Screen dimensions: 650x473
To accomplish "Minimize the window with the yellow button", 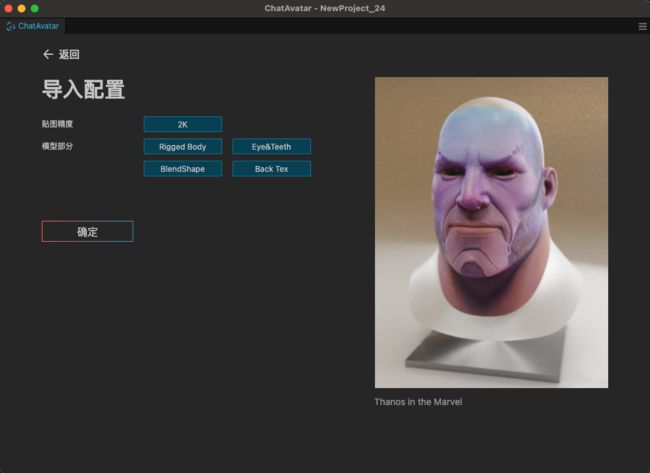I will pyautogui.click(x=22, y=8).
